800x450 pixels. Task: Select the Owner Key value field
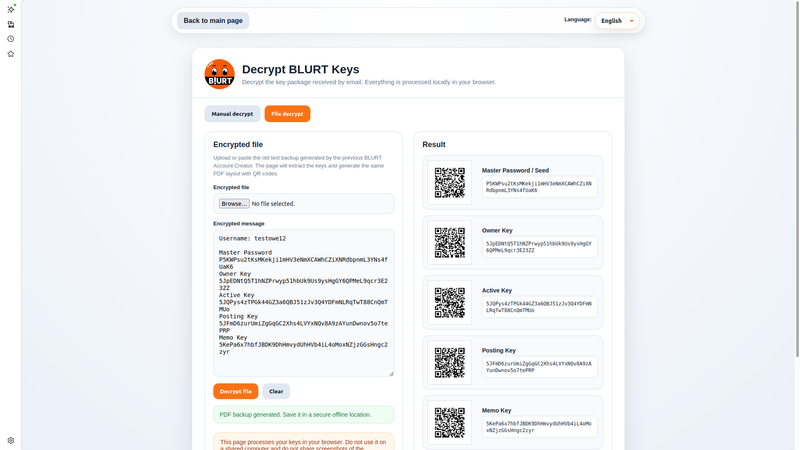click(539, 247)
